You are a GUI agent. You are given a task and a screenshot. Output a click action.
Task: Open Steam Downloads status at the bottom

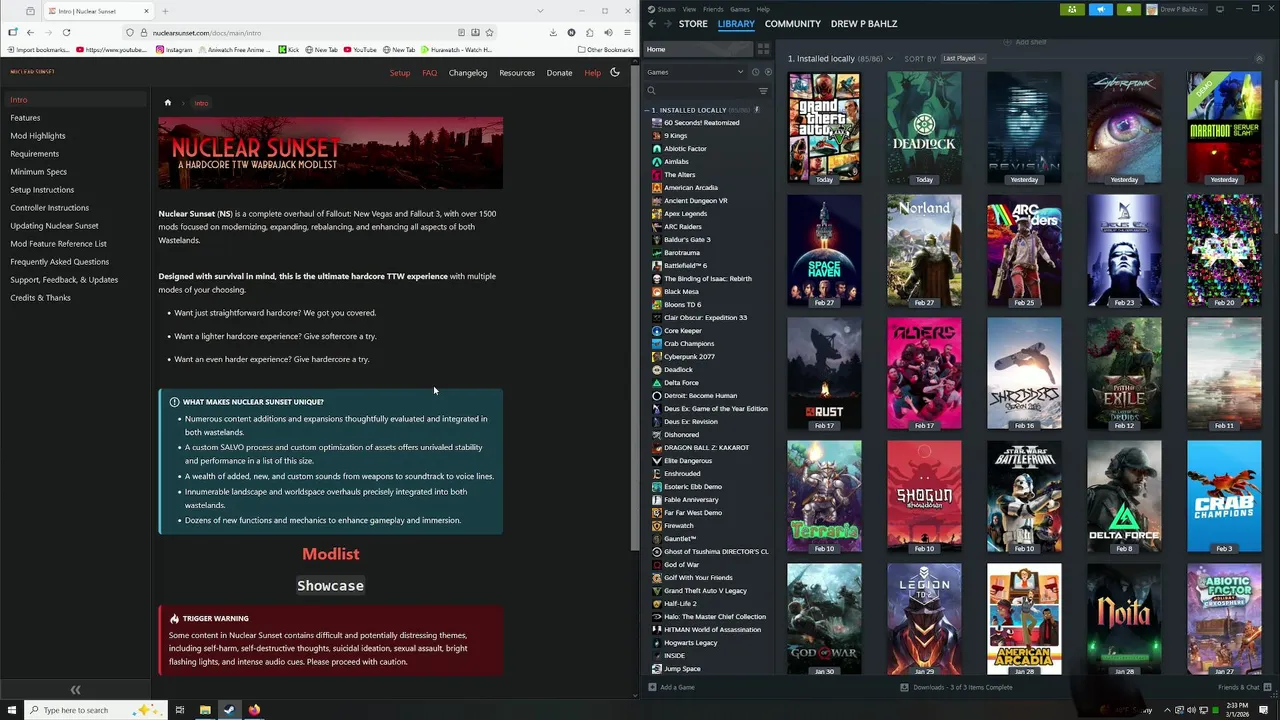[x=956, y=687]
